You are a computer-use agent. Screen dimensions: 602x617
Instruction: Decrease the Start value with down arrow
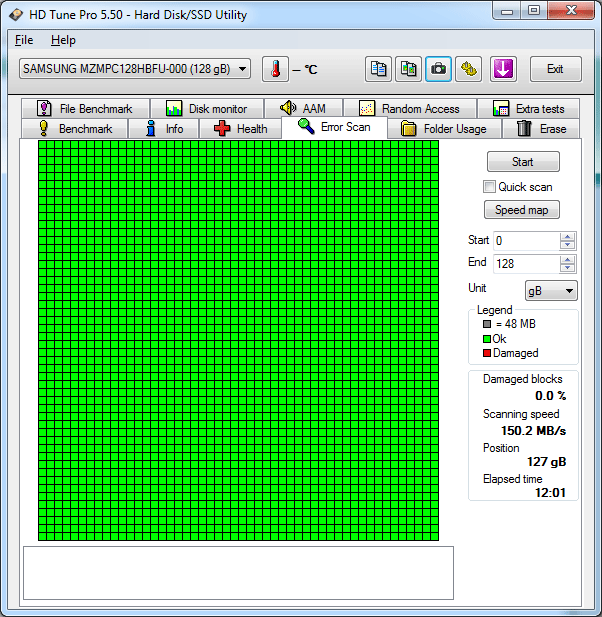point(567,245)
